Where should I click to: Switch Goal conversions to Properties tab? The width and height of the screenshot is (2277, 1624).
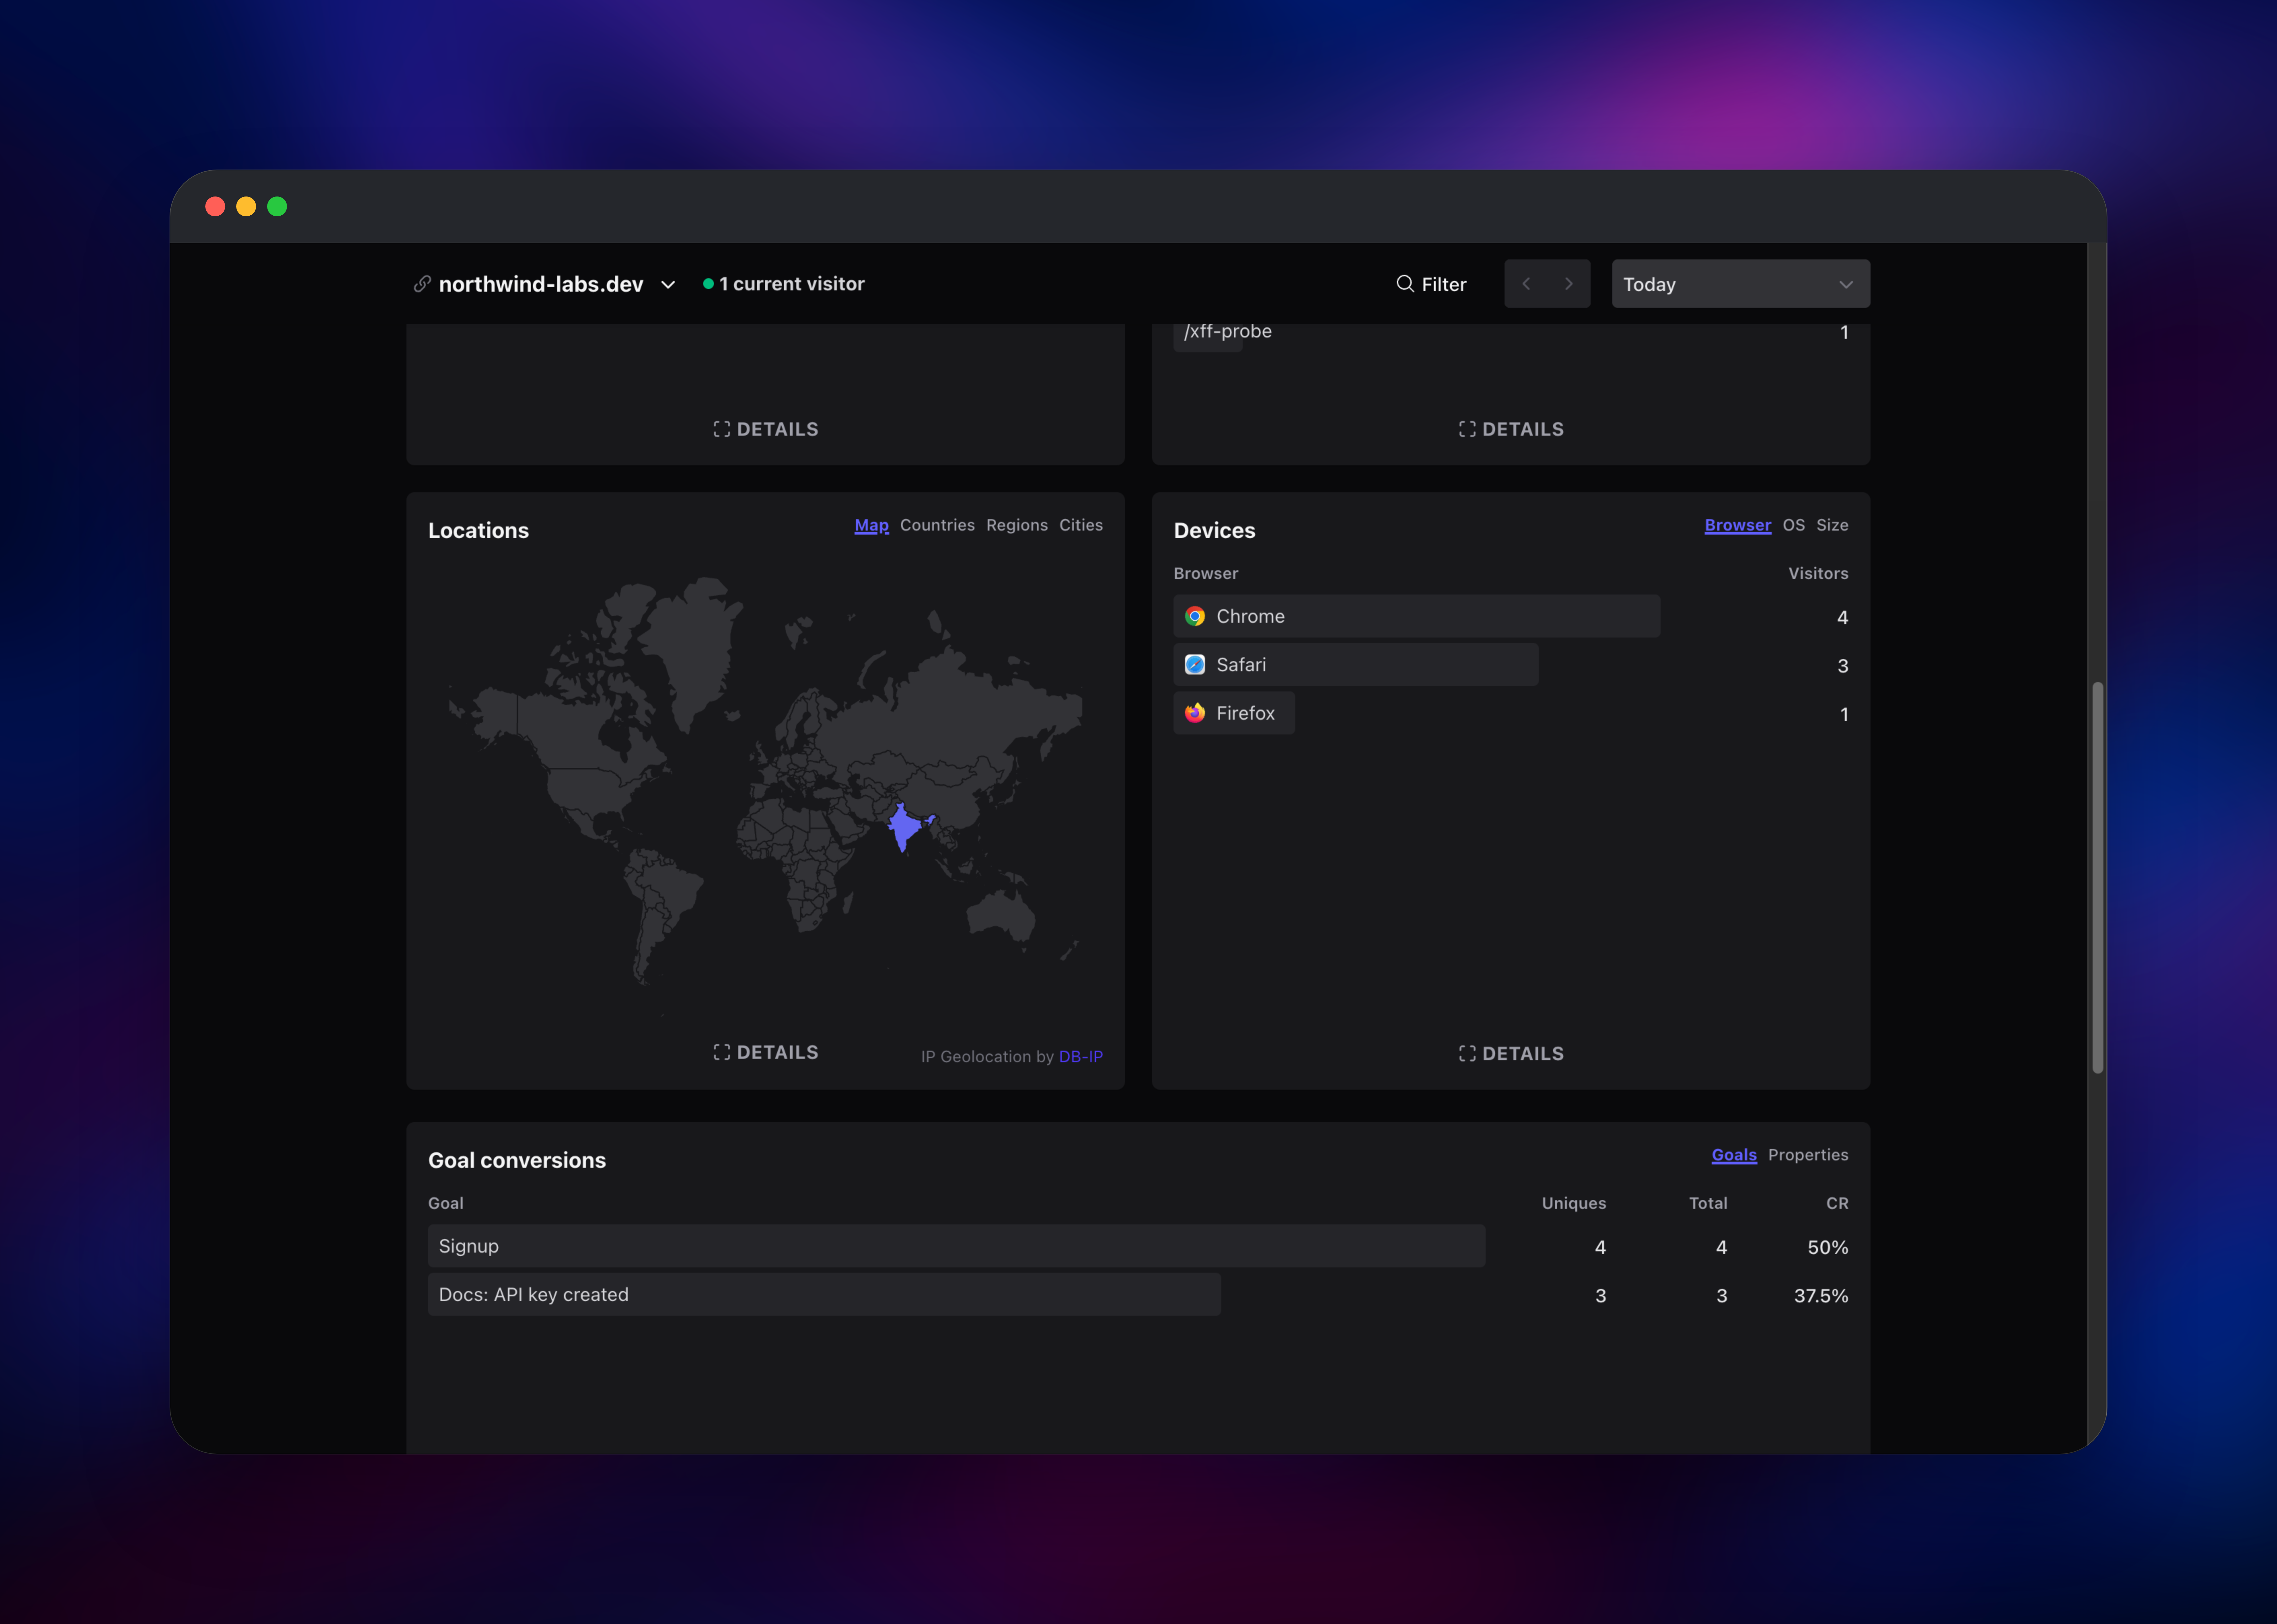click(x=1808, y=1155)
